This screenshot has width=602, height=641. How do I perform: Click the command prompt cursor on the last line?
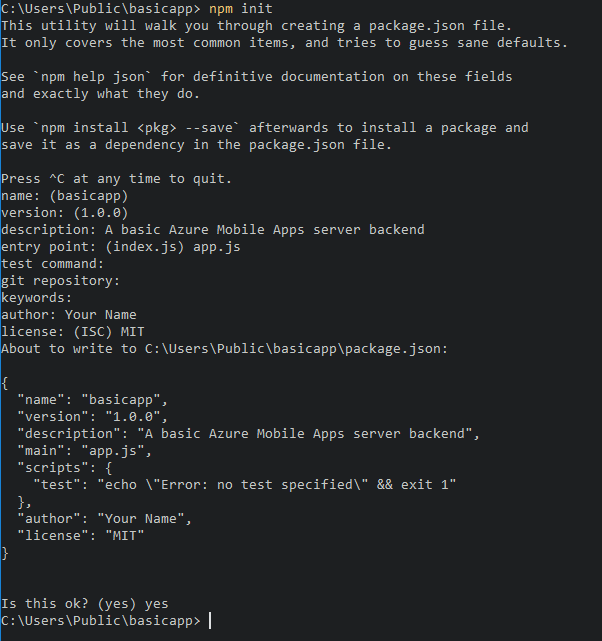coord(210,621)
